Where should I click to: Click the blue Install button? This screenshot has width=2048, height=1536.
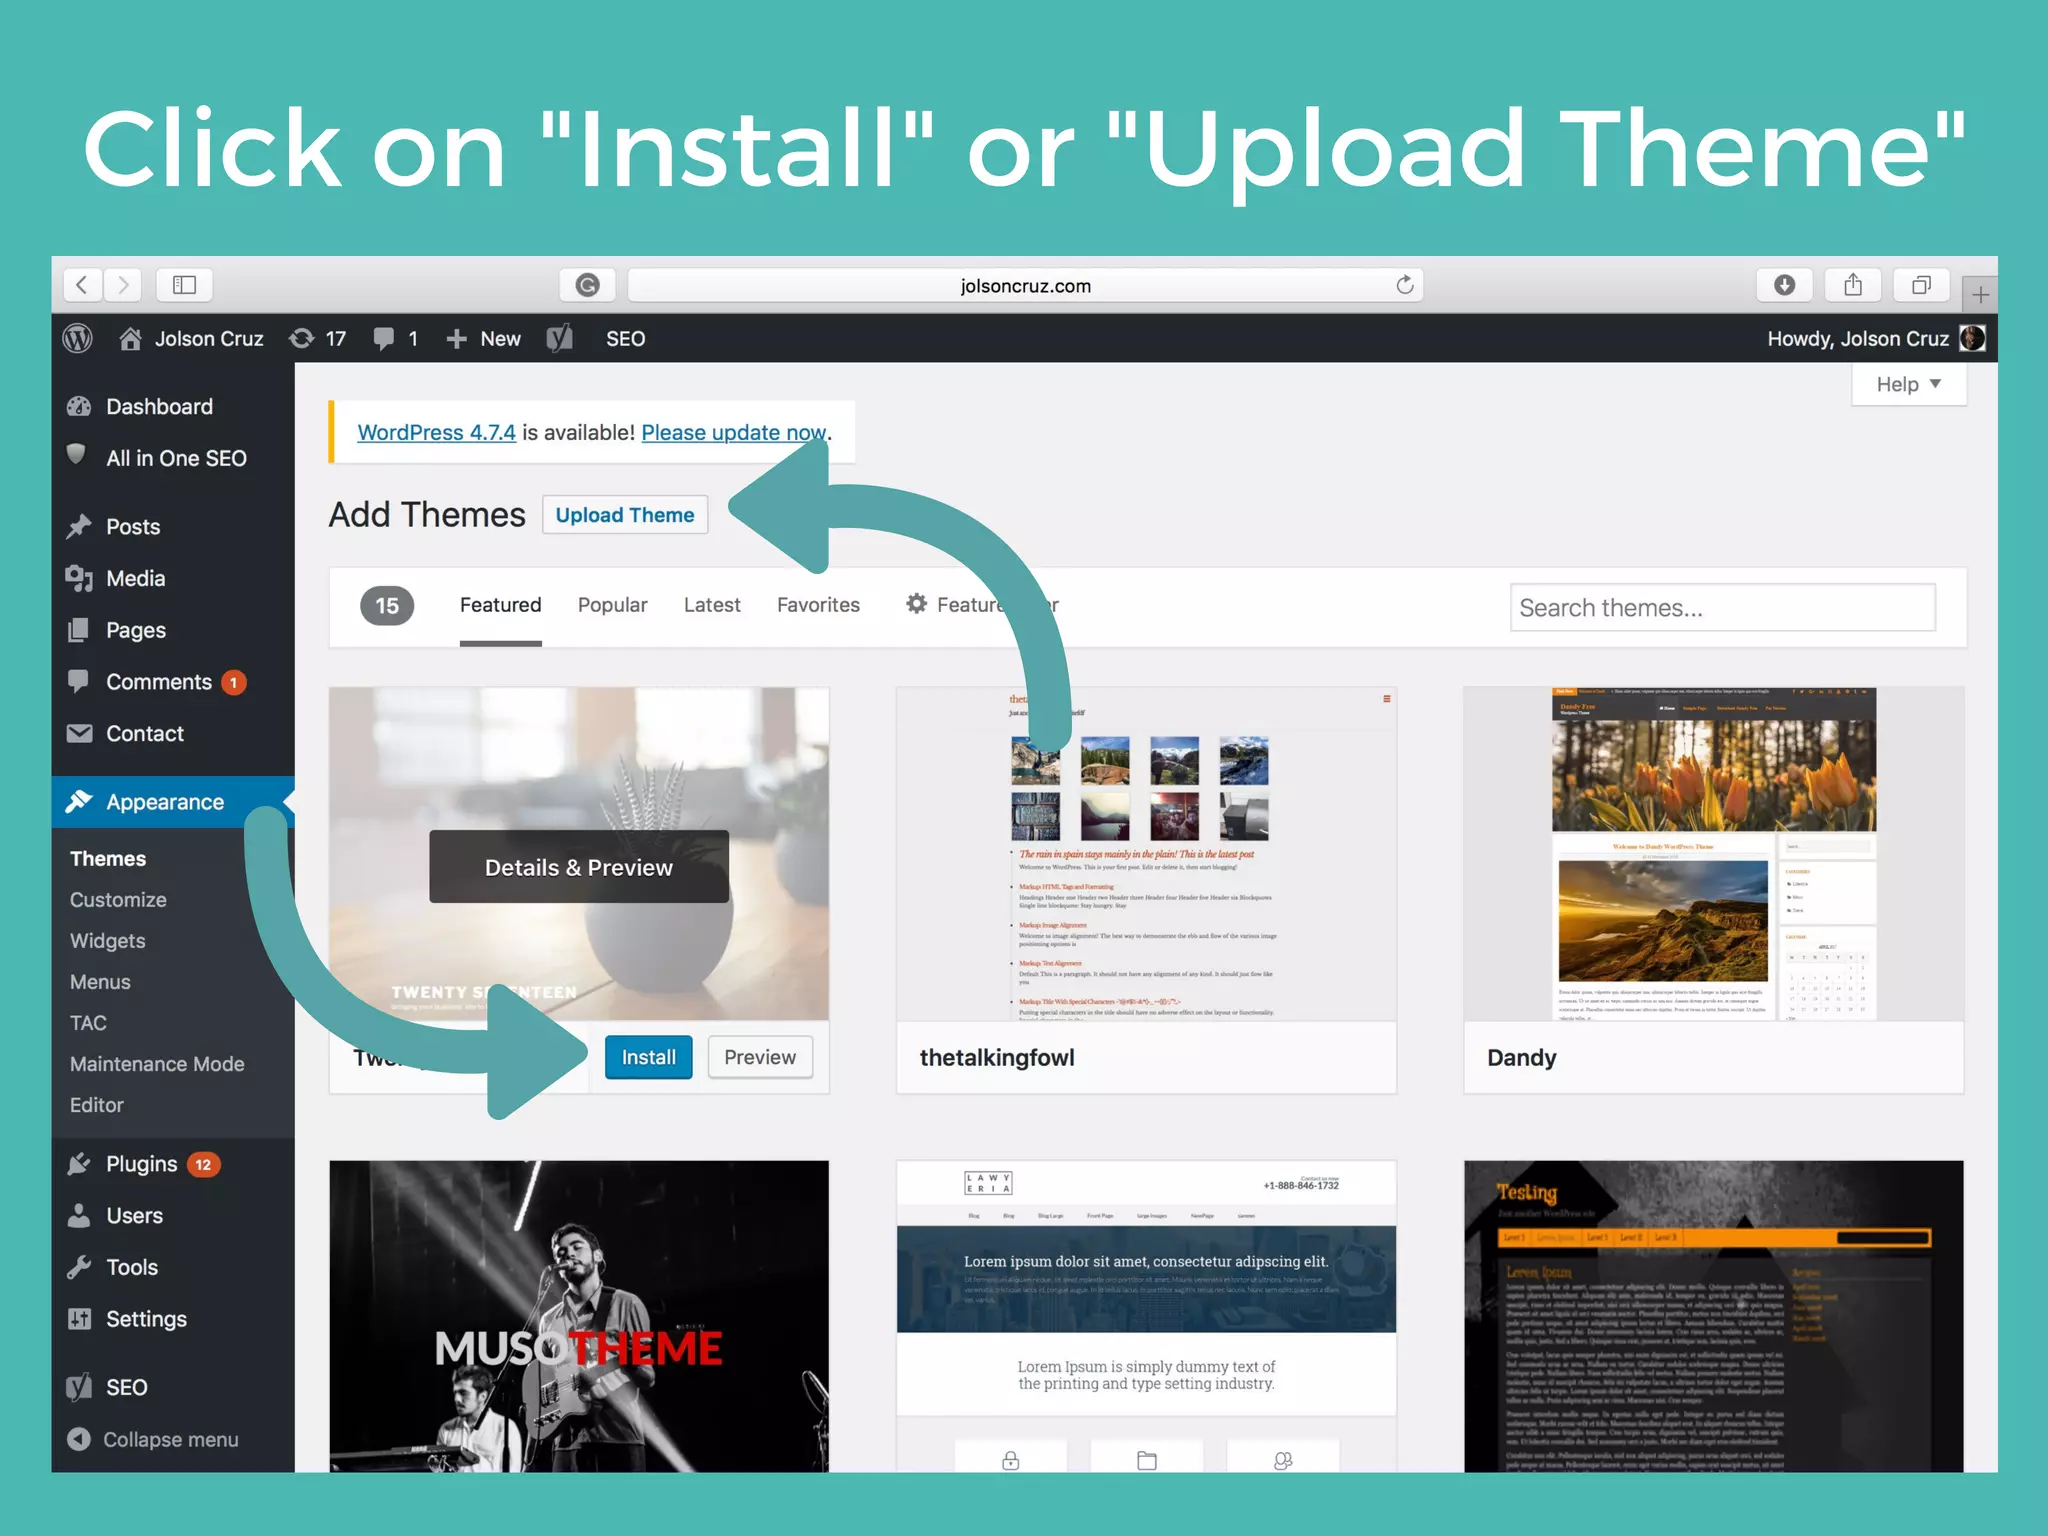pyautogui.click(x=648, y=1058)
